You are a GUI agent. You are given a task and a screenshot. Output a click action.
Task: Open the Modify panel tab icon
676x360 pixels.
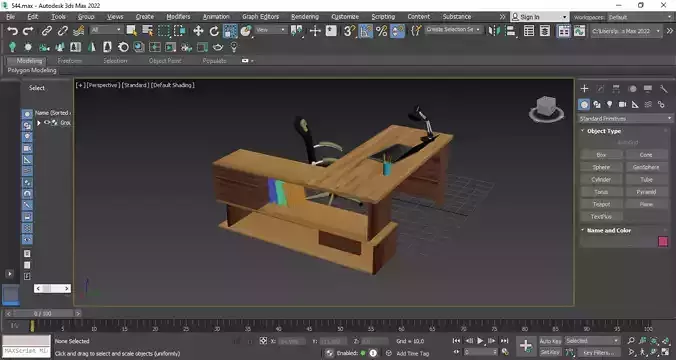pyautogui.click(x=600, y=88)
